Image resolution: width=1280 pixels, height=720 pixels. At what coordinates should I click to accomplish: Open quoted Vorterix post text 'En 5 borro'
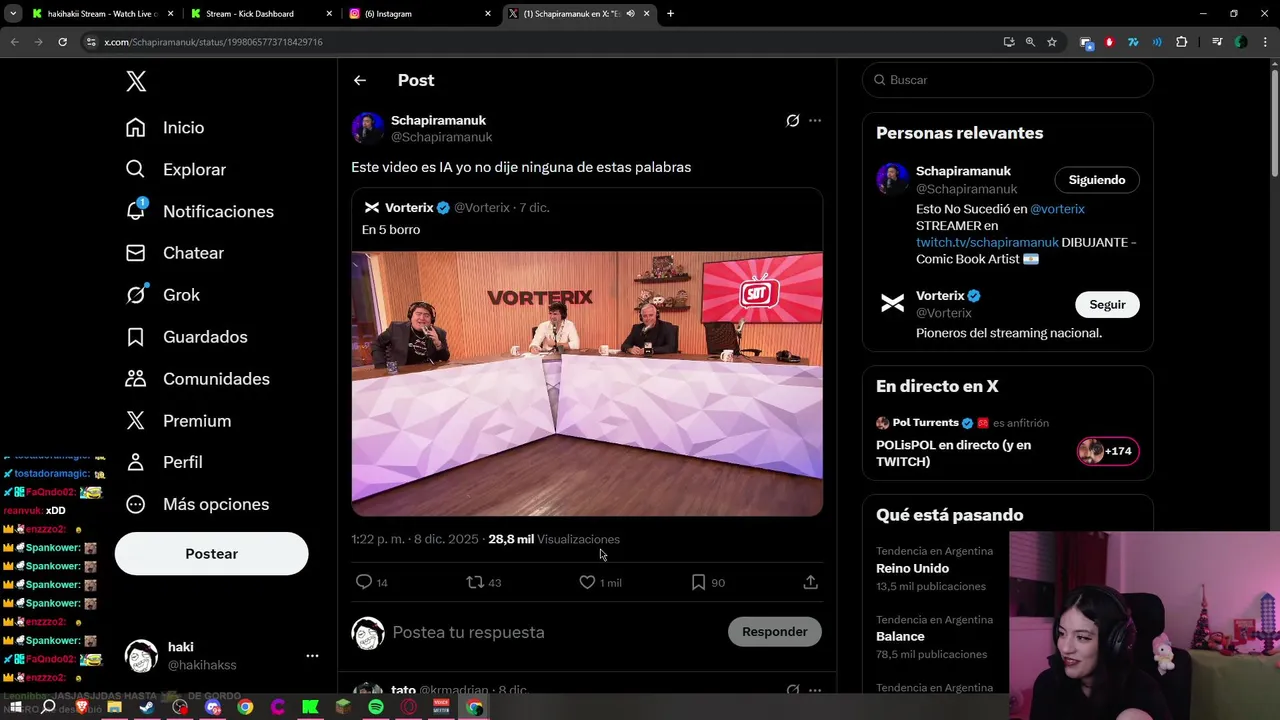coord(391,230)
